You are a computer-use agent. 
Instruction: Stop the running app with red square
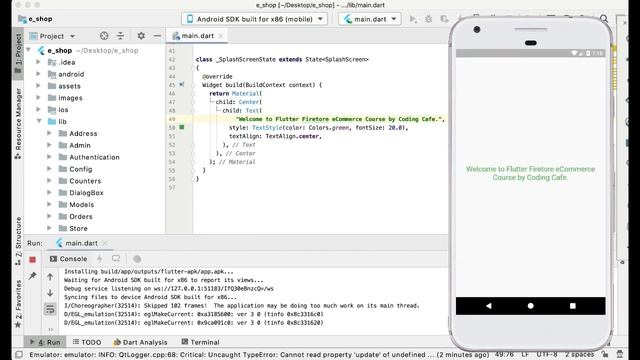point(33,260)
